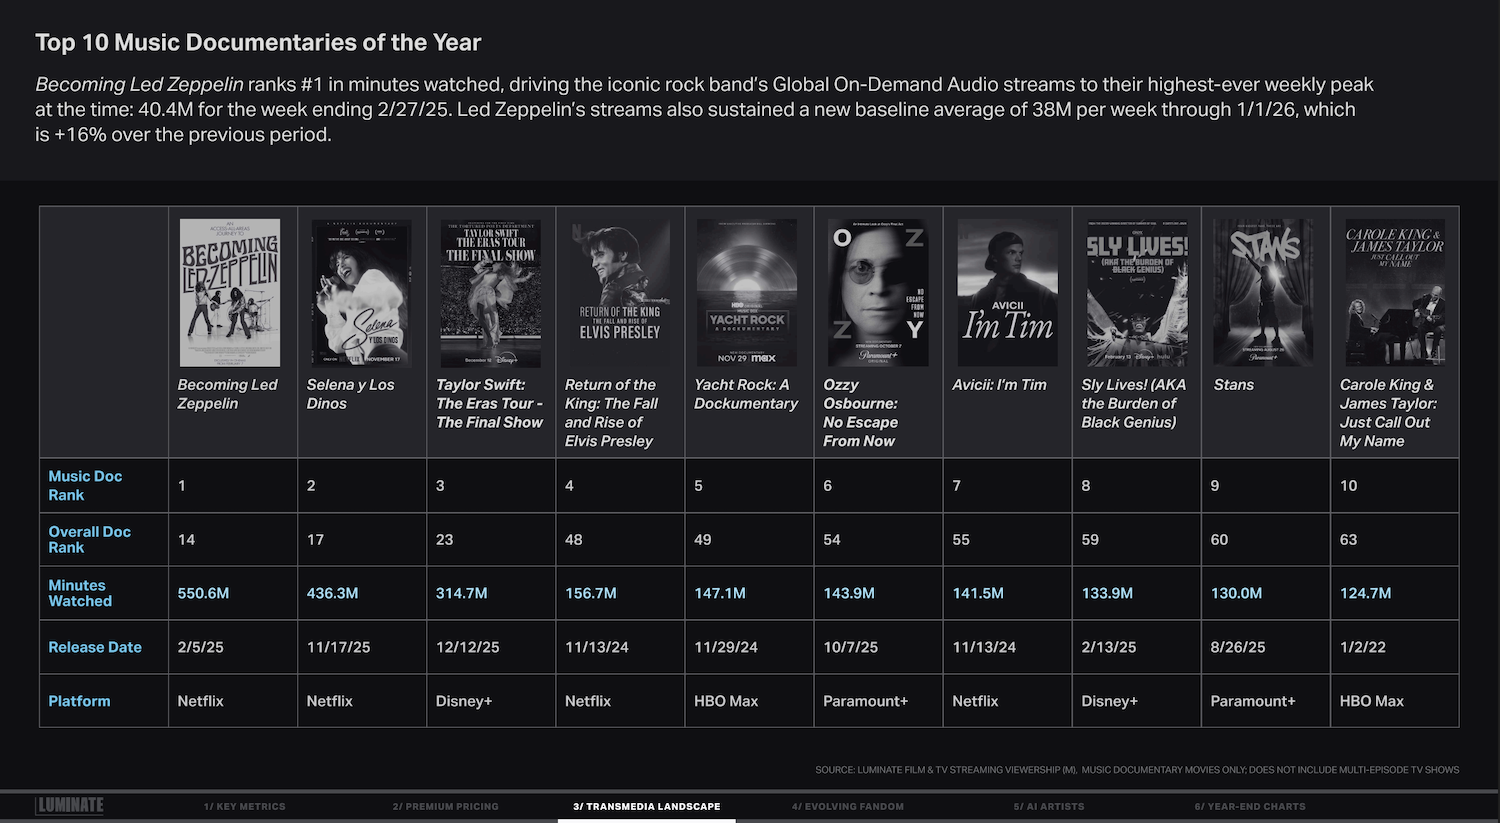1500x823 pixels.
Task: Open the Sly Lives! poster
Action: [1137, 293]
